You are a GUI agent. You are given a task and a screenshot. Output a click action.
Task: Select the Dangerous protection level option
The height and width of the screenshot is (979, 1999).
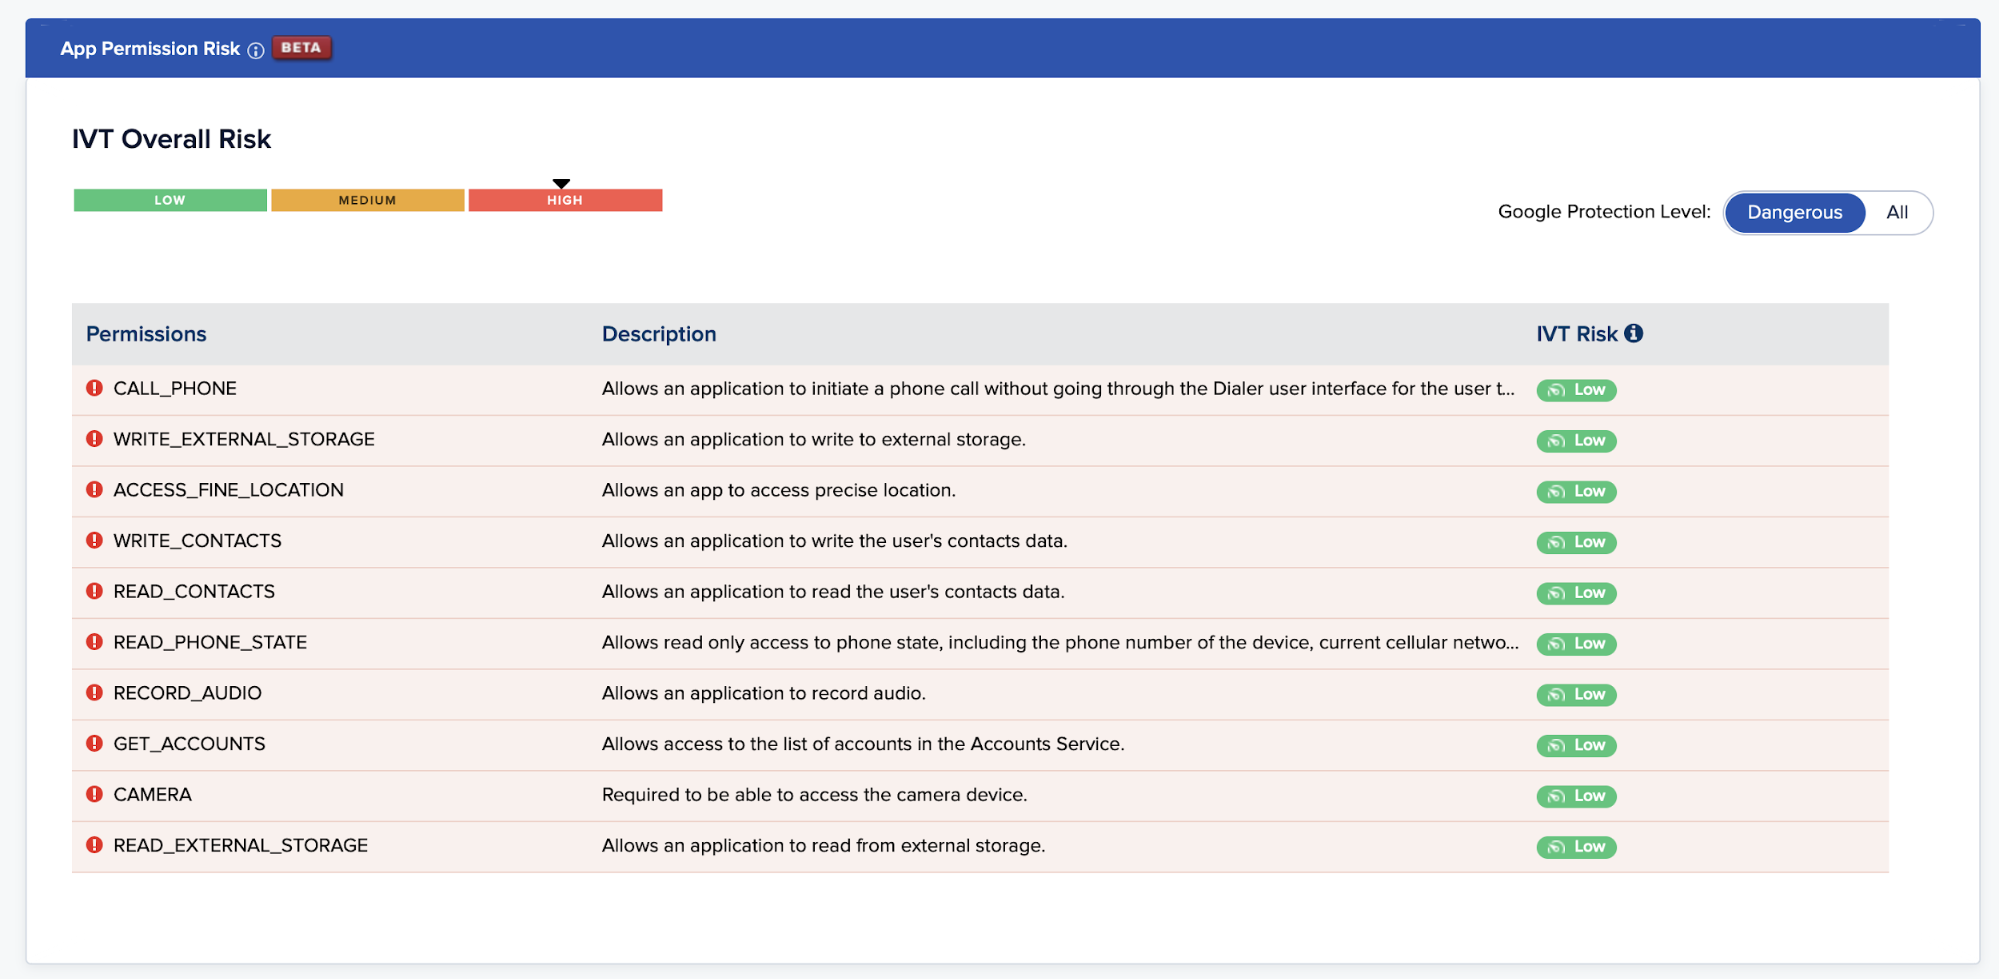(1793, 212)
